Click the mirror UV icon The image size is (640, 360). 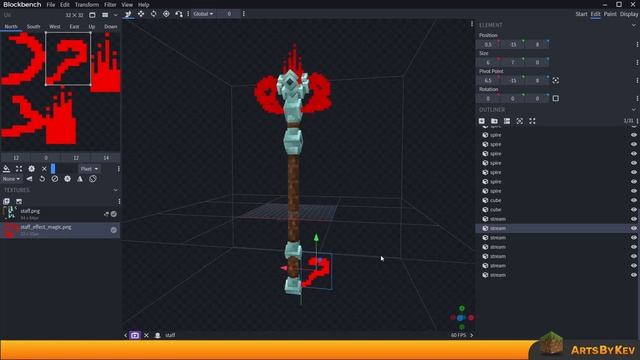[29, 179]
